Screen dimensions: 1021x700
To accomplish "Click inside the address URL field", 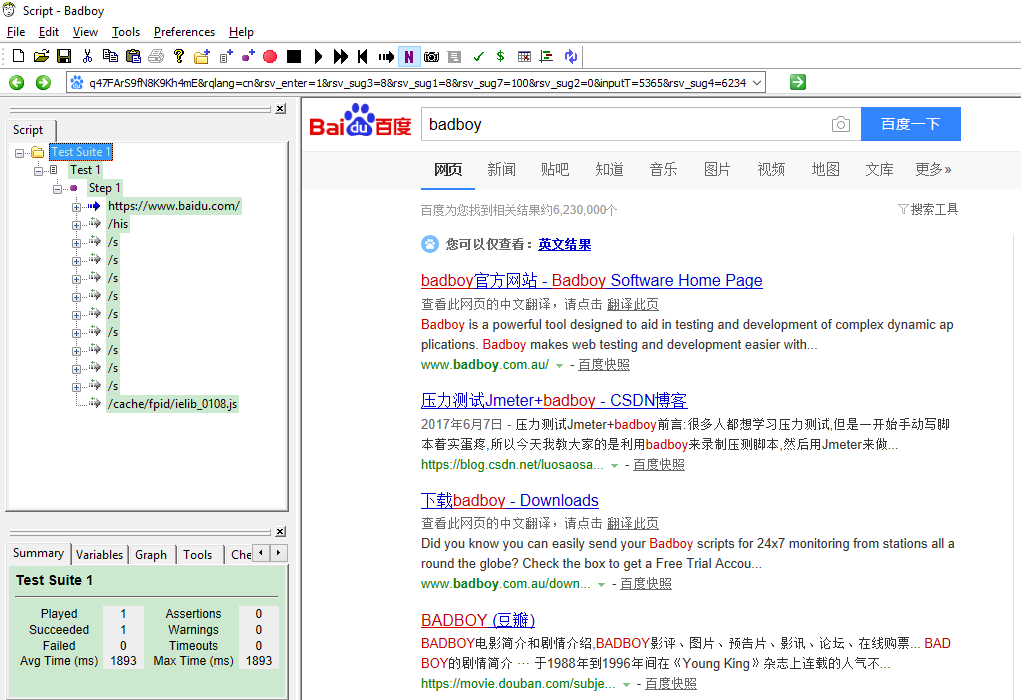I will coord(417,83).
